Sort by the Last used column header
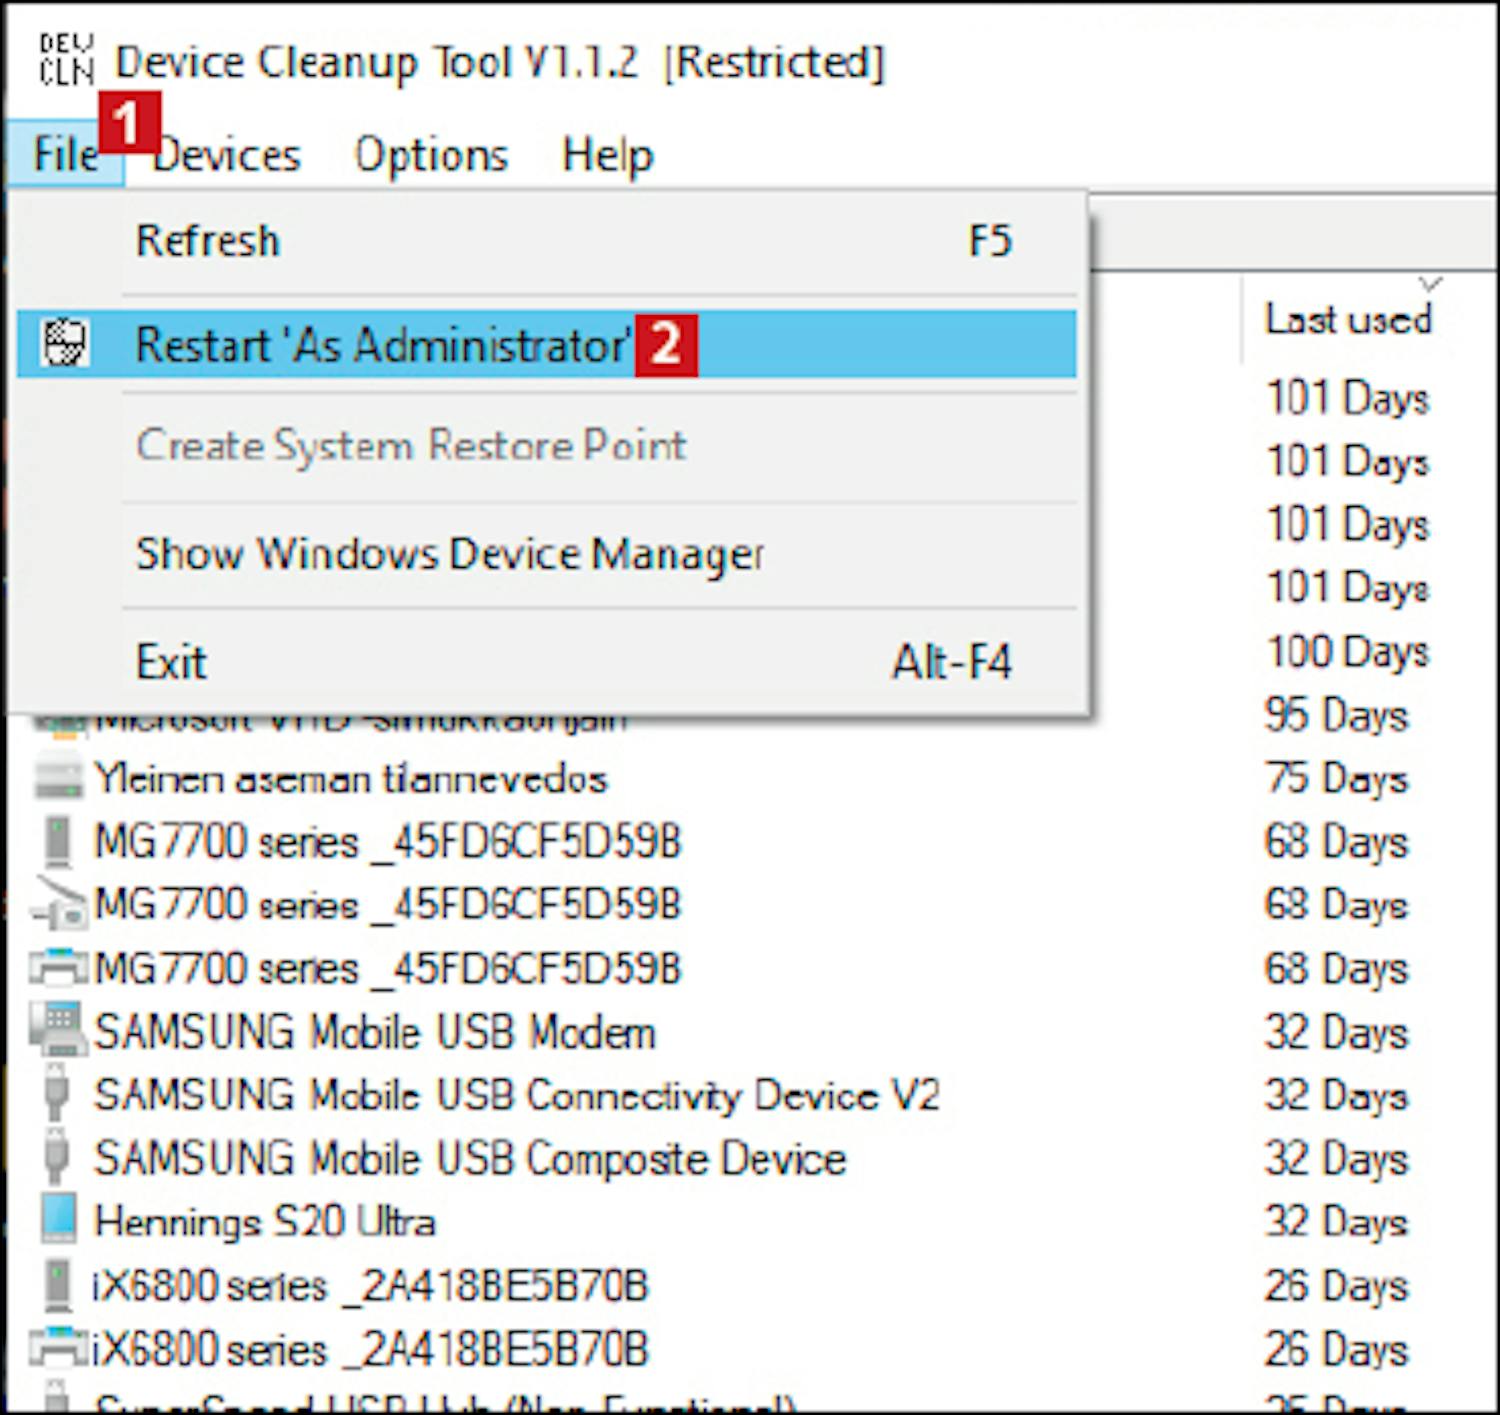Viewport: 1500px width, 1415px height. (1347, 319)
